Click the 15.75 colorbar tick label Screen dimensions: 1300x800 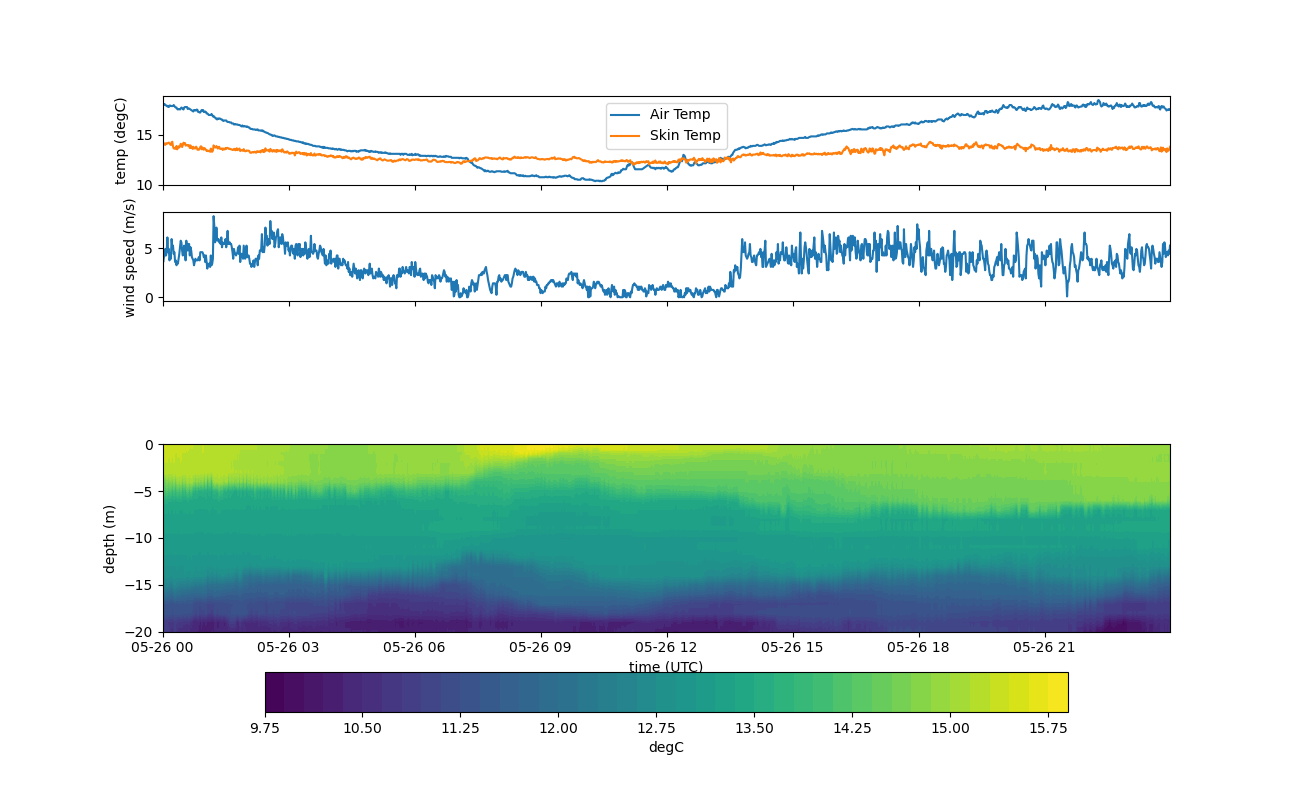click(1048, 728)
